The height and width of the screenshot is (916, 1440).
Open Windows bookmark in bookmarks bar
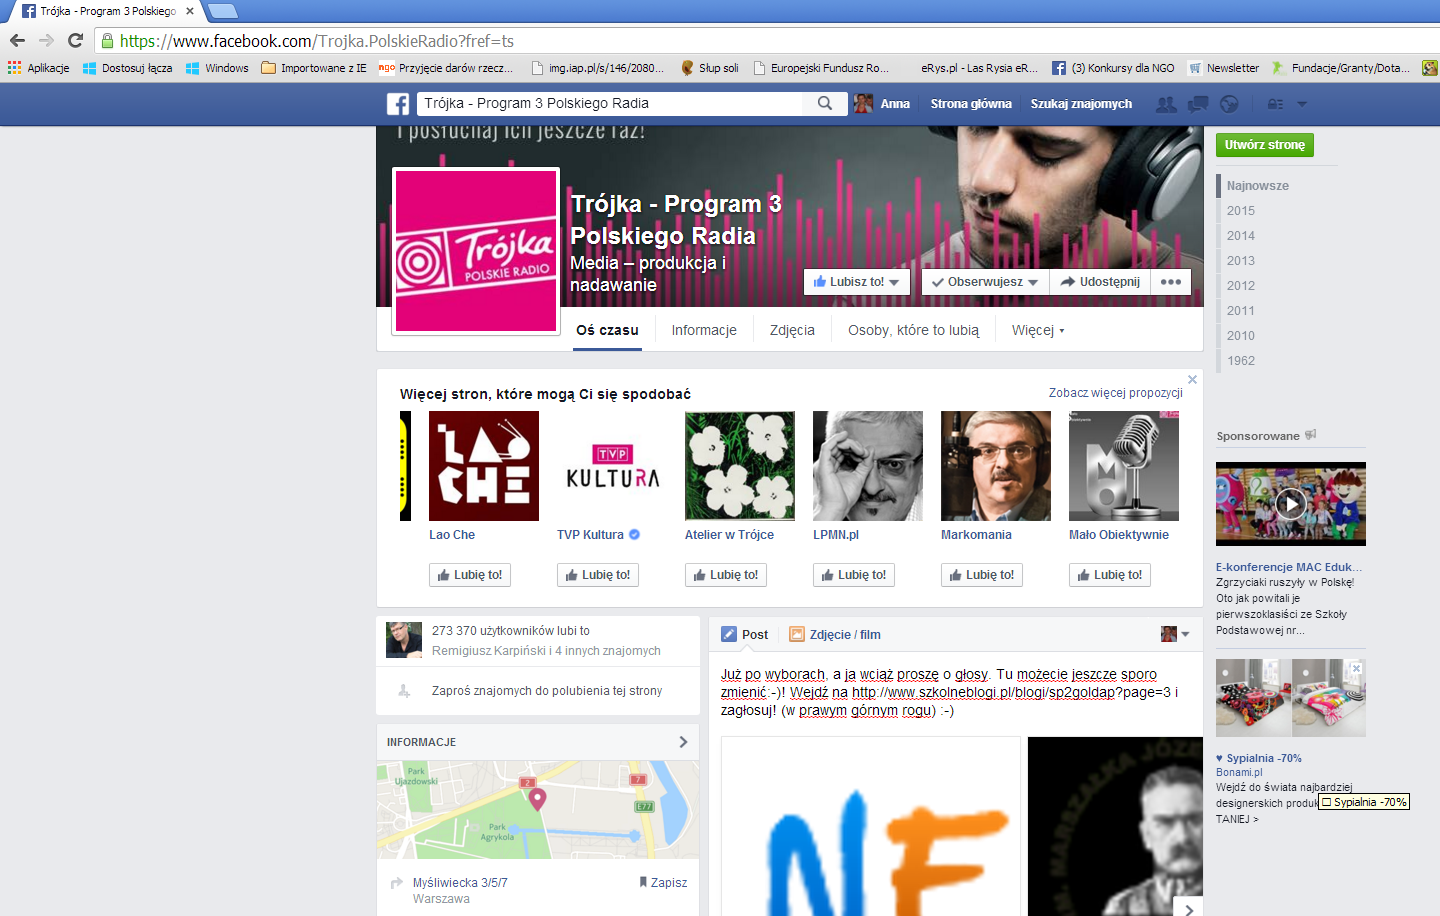217,68
